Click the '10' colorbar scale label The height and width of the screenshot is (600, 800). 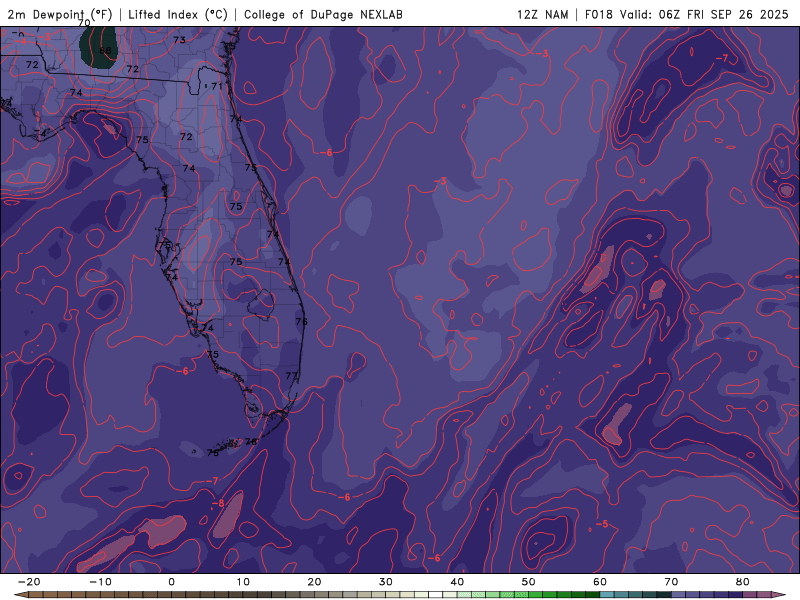pos(243,582)
